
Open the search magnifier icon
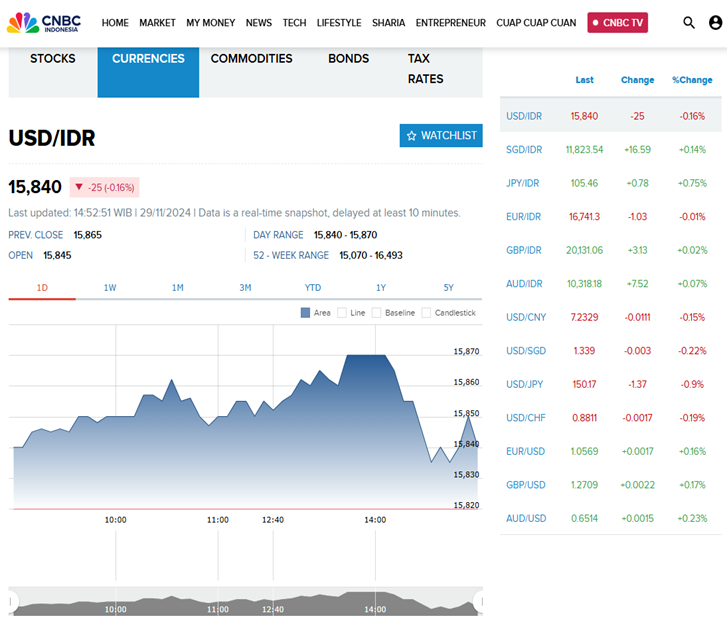(689, 22)
